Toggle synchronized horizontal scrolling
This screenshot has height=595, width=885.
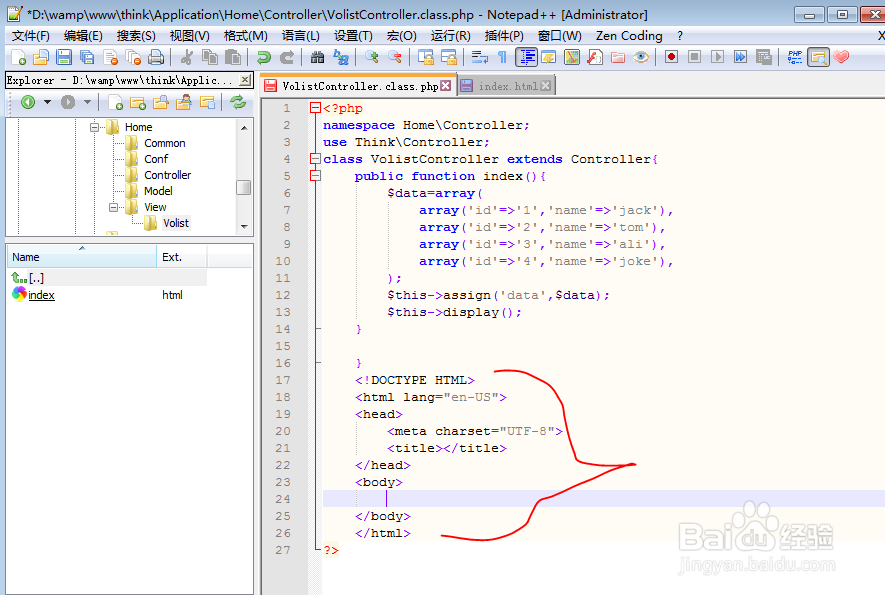[x=449, y=57]
